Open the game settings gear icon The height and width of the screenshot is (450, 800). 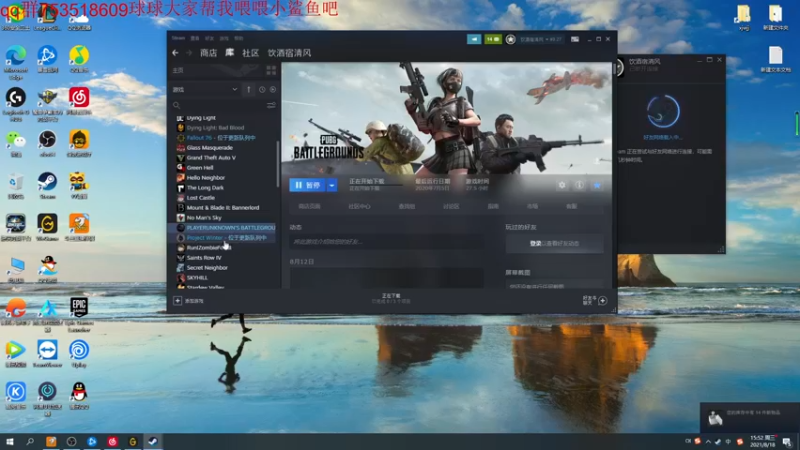pyautogui.click(x=562, y=185)
